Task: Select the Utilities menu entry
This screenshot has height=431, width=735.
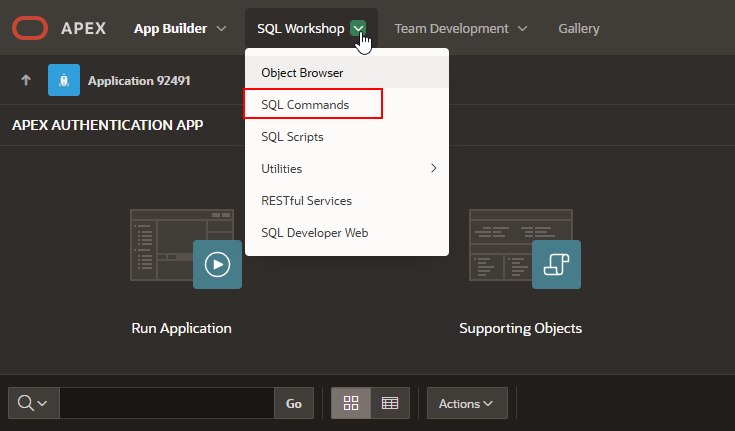Action: [x=347, y=168]
